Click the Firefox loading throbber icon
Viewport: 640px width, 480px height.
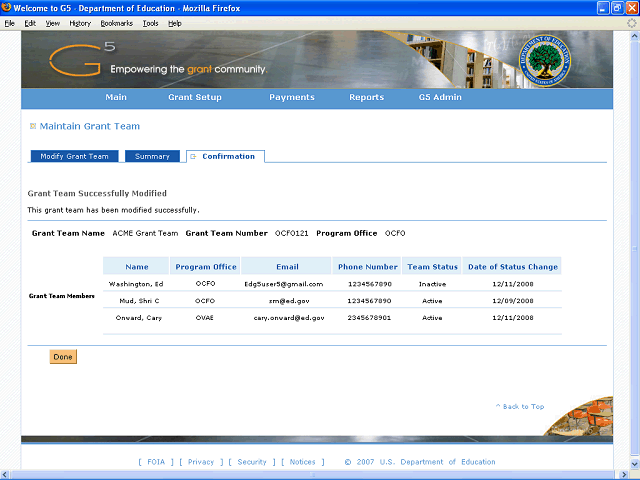pos(632,23)
